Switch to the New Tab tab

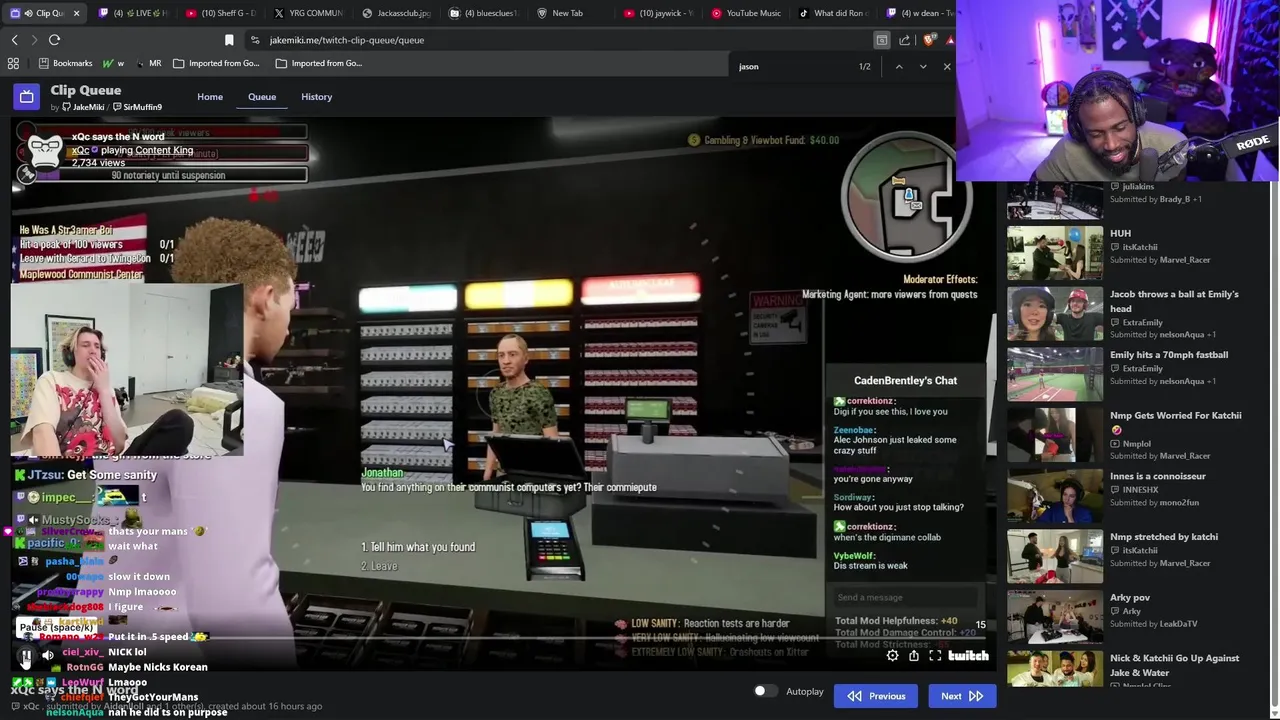pyautogui.click(x=570, y=13)
